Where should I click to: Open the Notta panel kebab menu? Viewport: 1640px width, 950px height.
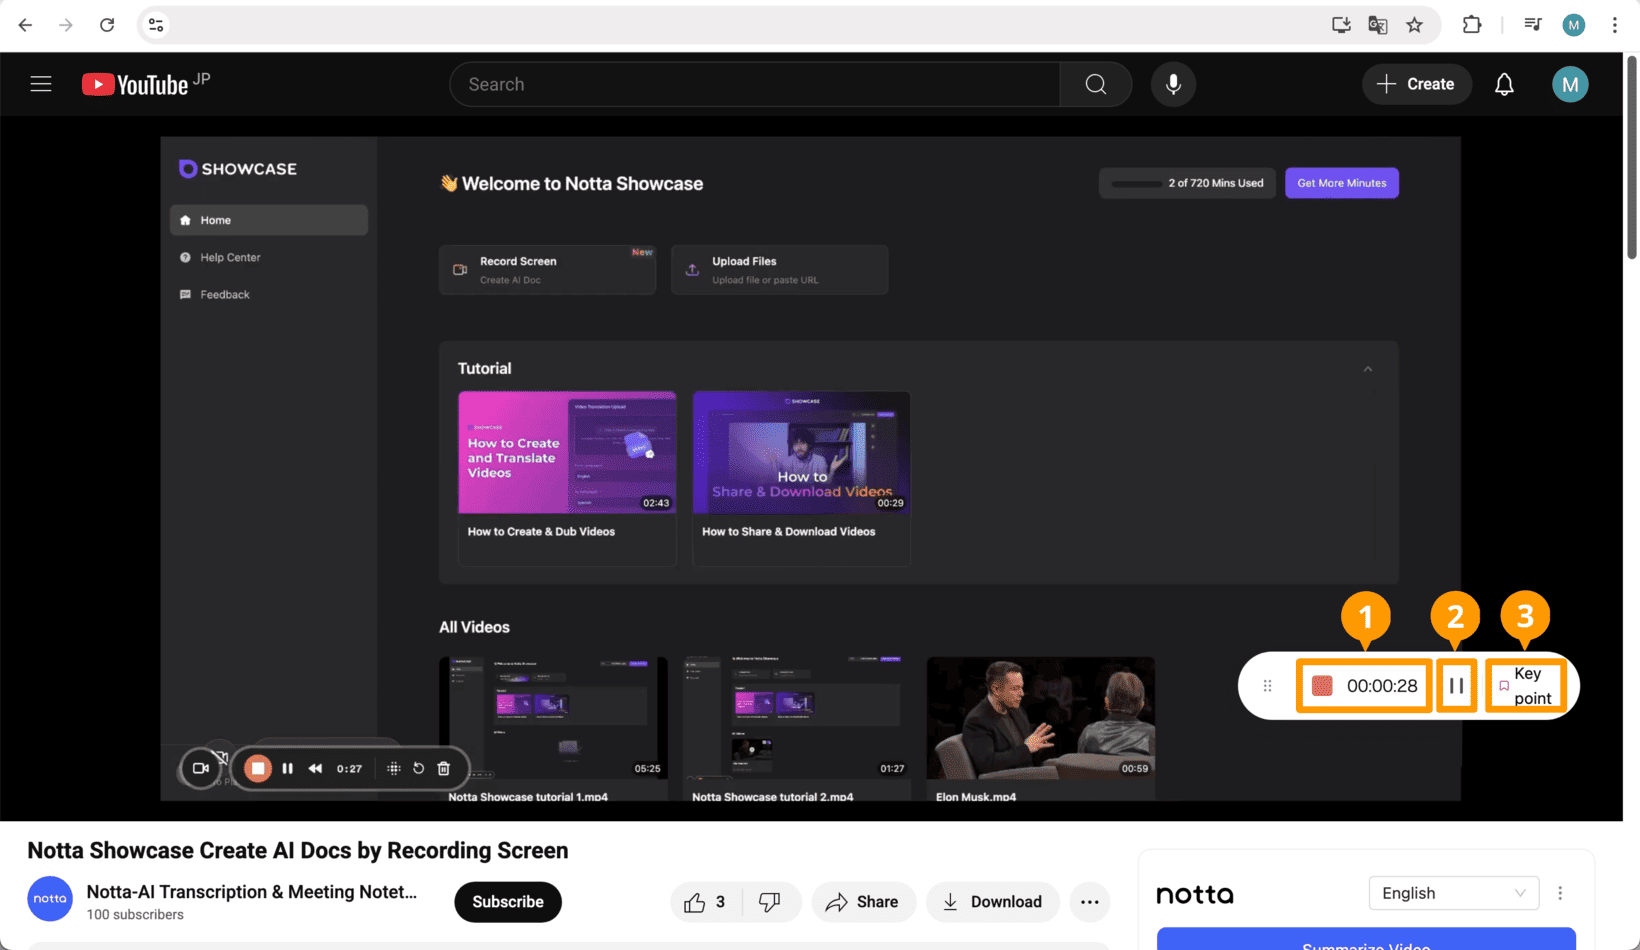tap(1560, 893)
